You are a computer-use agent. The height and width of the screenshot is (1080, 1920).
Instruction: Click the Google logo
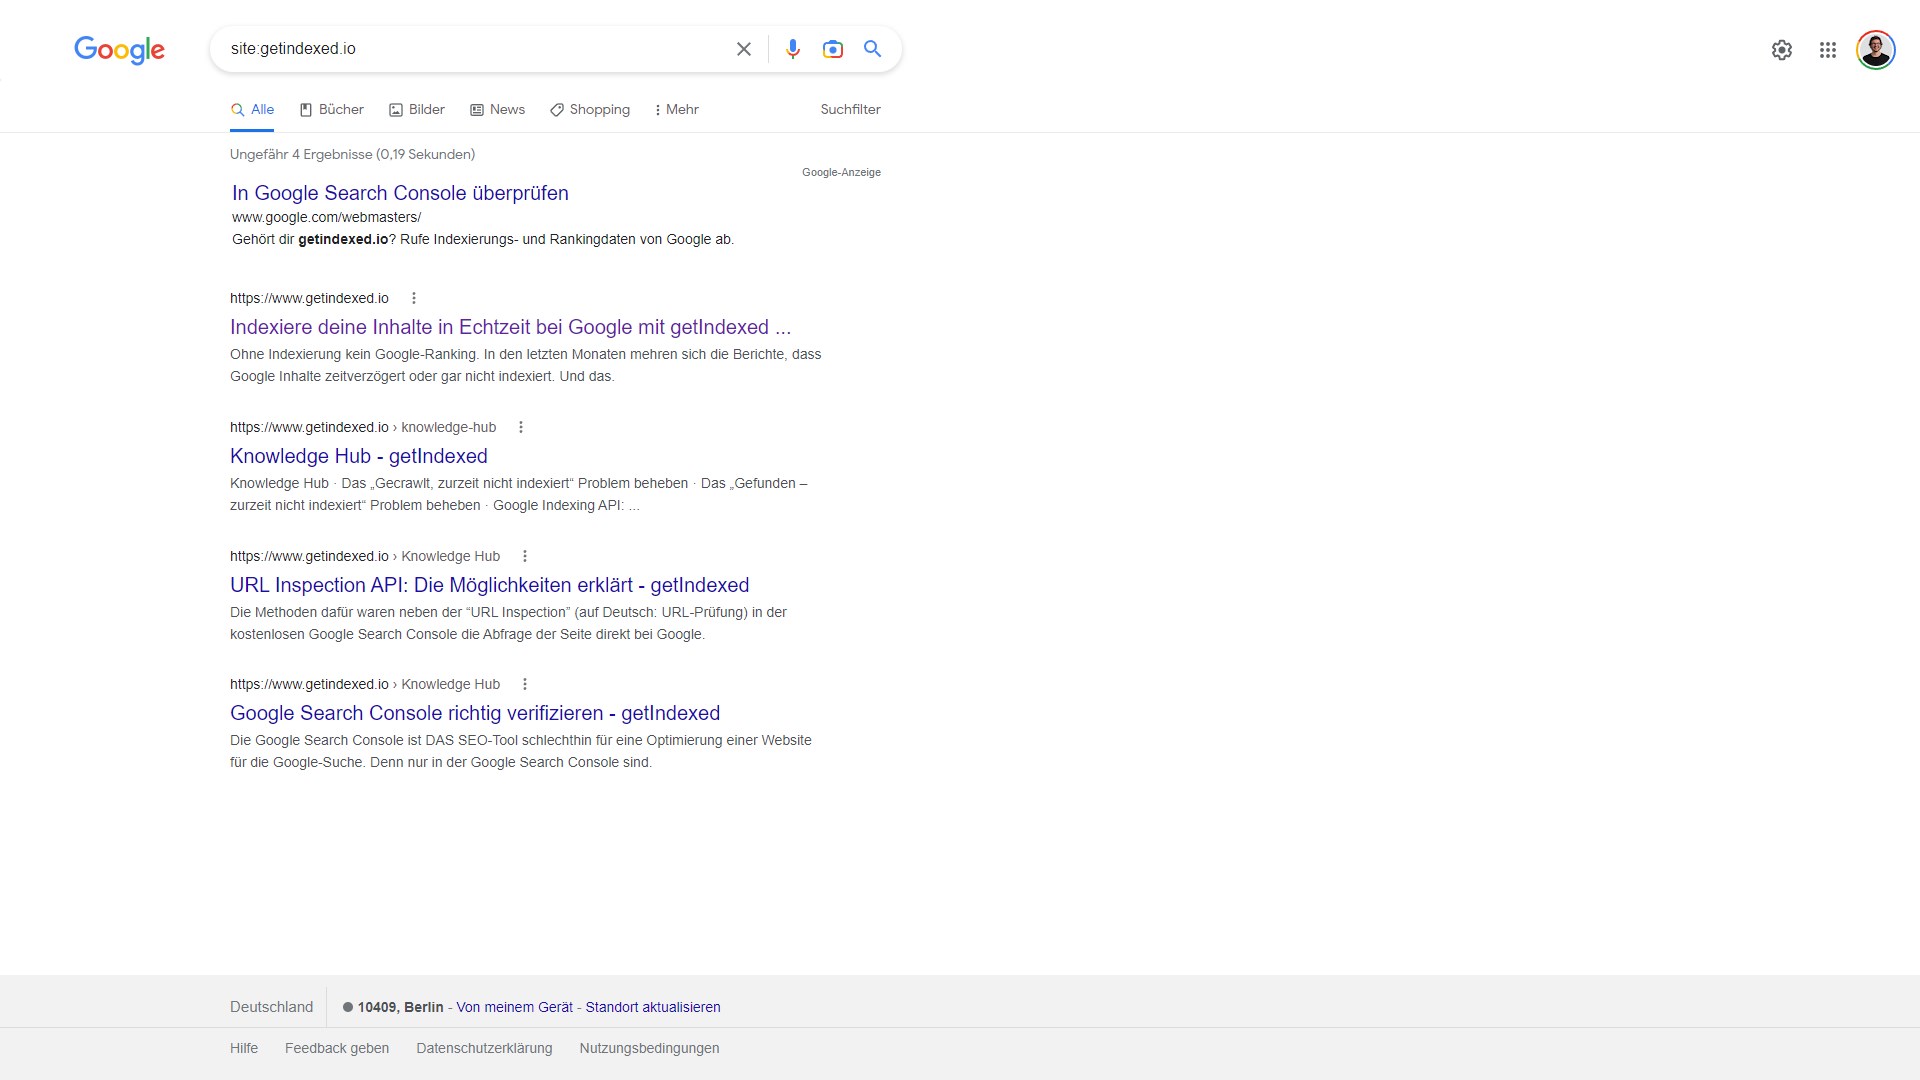[x=119, y=50]
